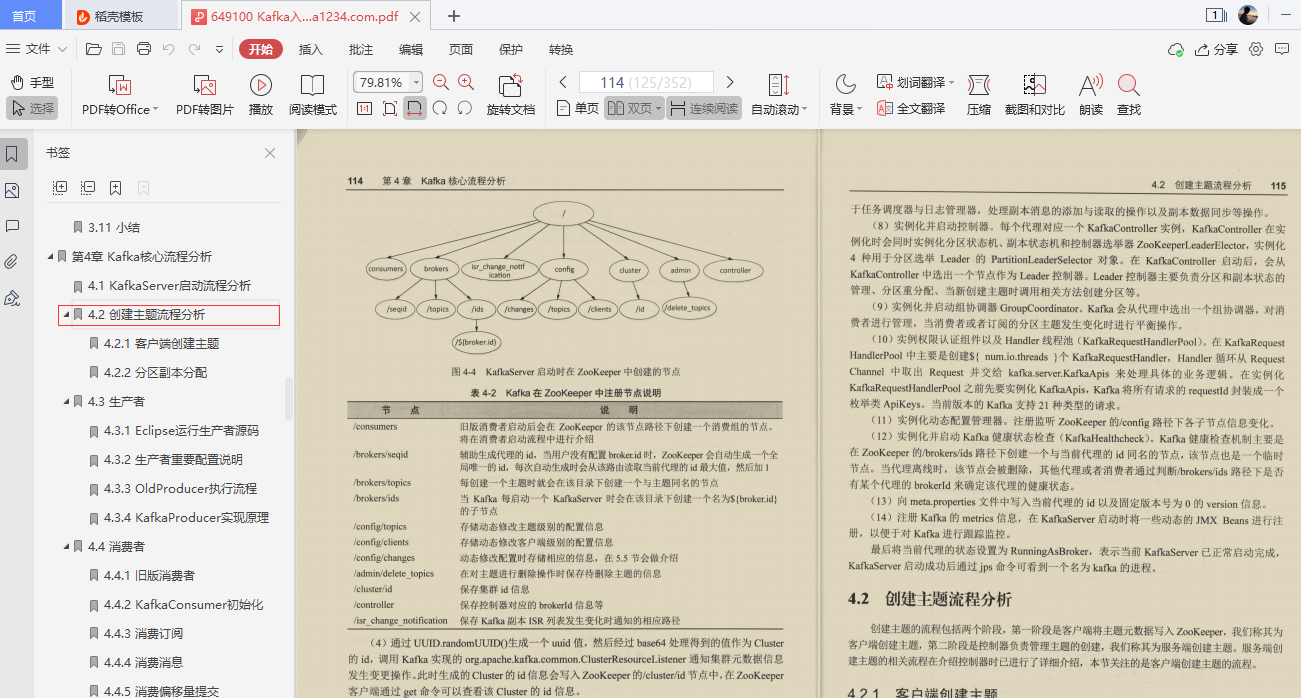Select the Hand tool (手型)
This screenshot has height=698, width=1301.
(32, 82)
